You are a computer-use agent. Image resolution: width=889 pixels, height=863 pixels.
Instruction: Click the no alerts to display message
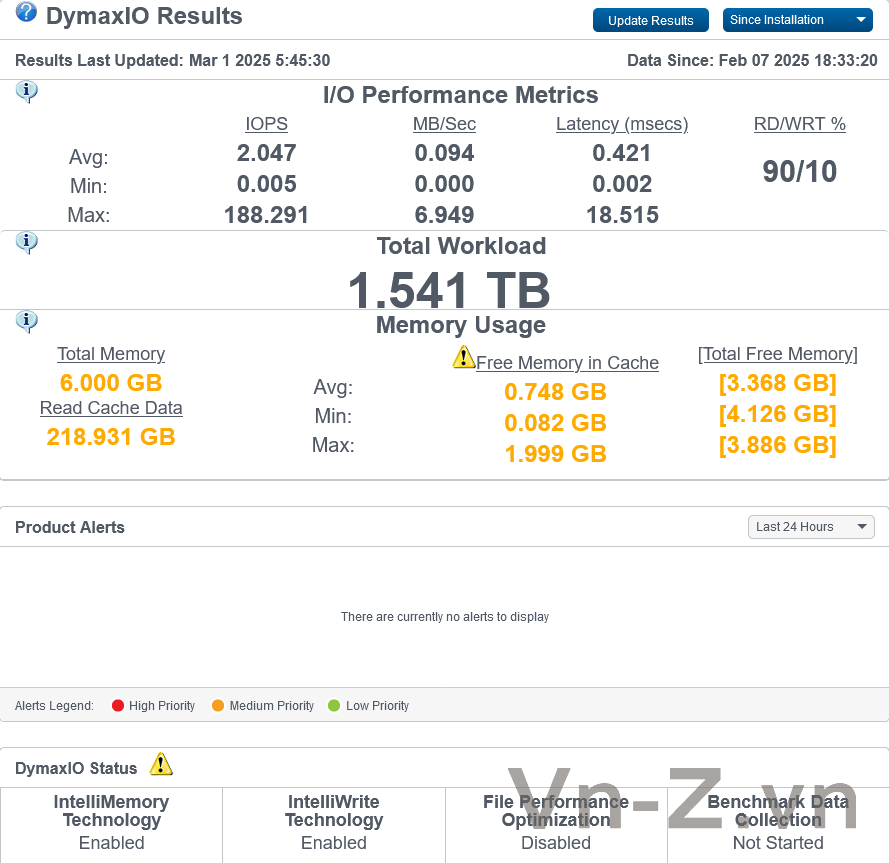tap(445, 617)
